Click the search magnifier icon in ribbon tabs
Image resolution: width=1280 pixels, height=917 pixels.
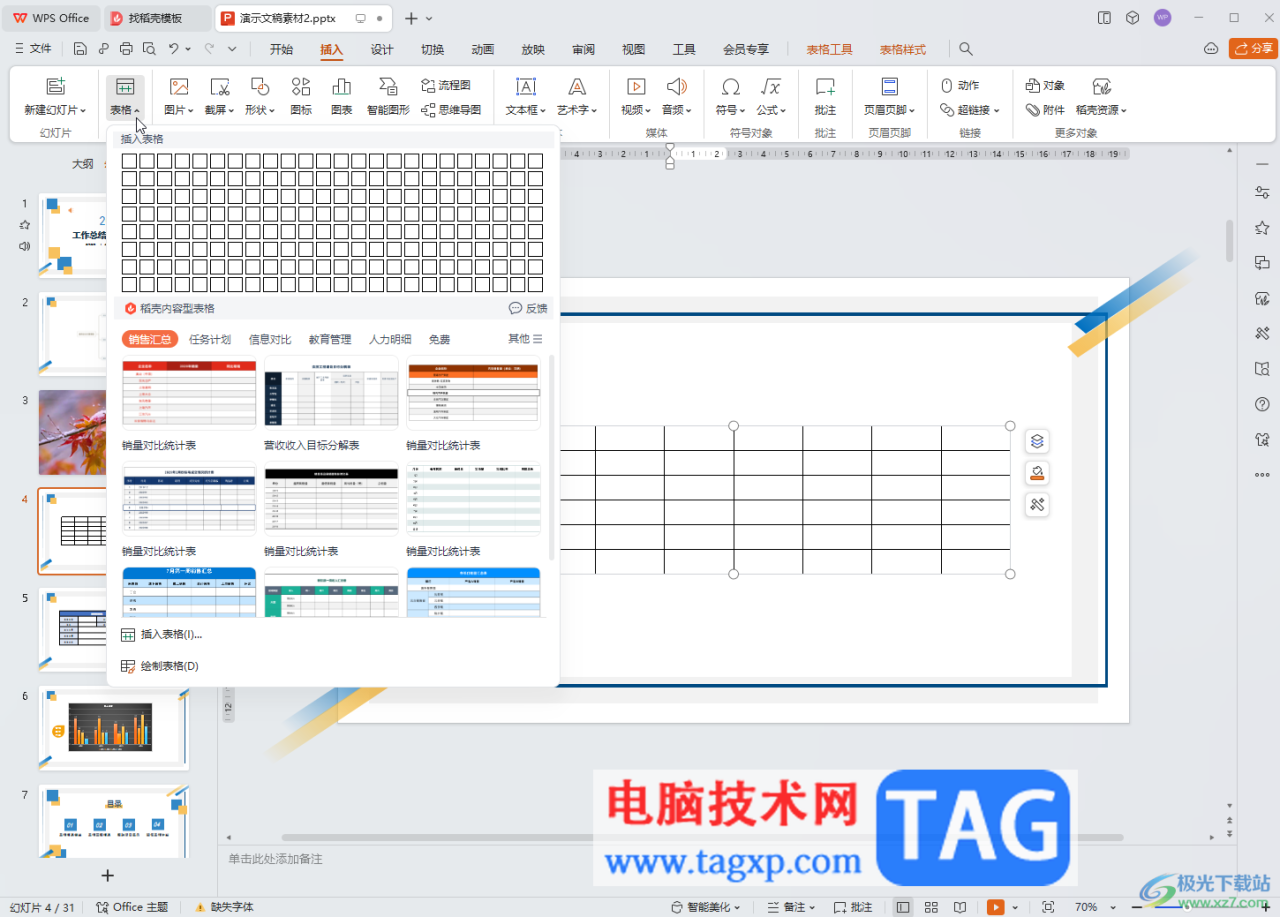(x=966, y=49)
